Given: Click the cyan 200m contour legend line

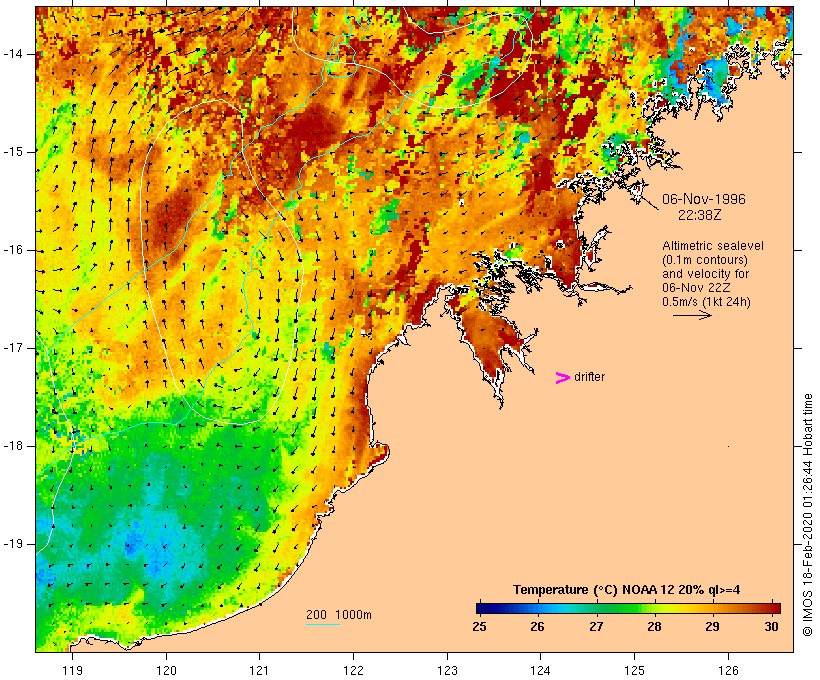Looking at the screenshot, I should click(x=323, y=624).
